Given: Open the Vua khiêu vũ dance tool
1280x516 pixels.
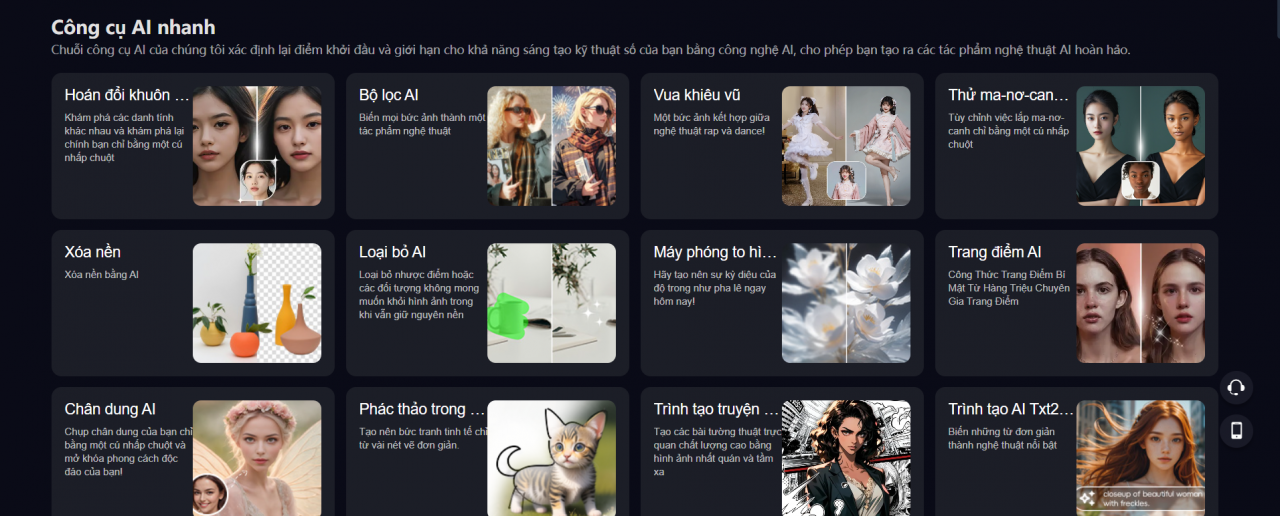Looking at the screenshot, I should click(782, 146).
